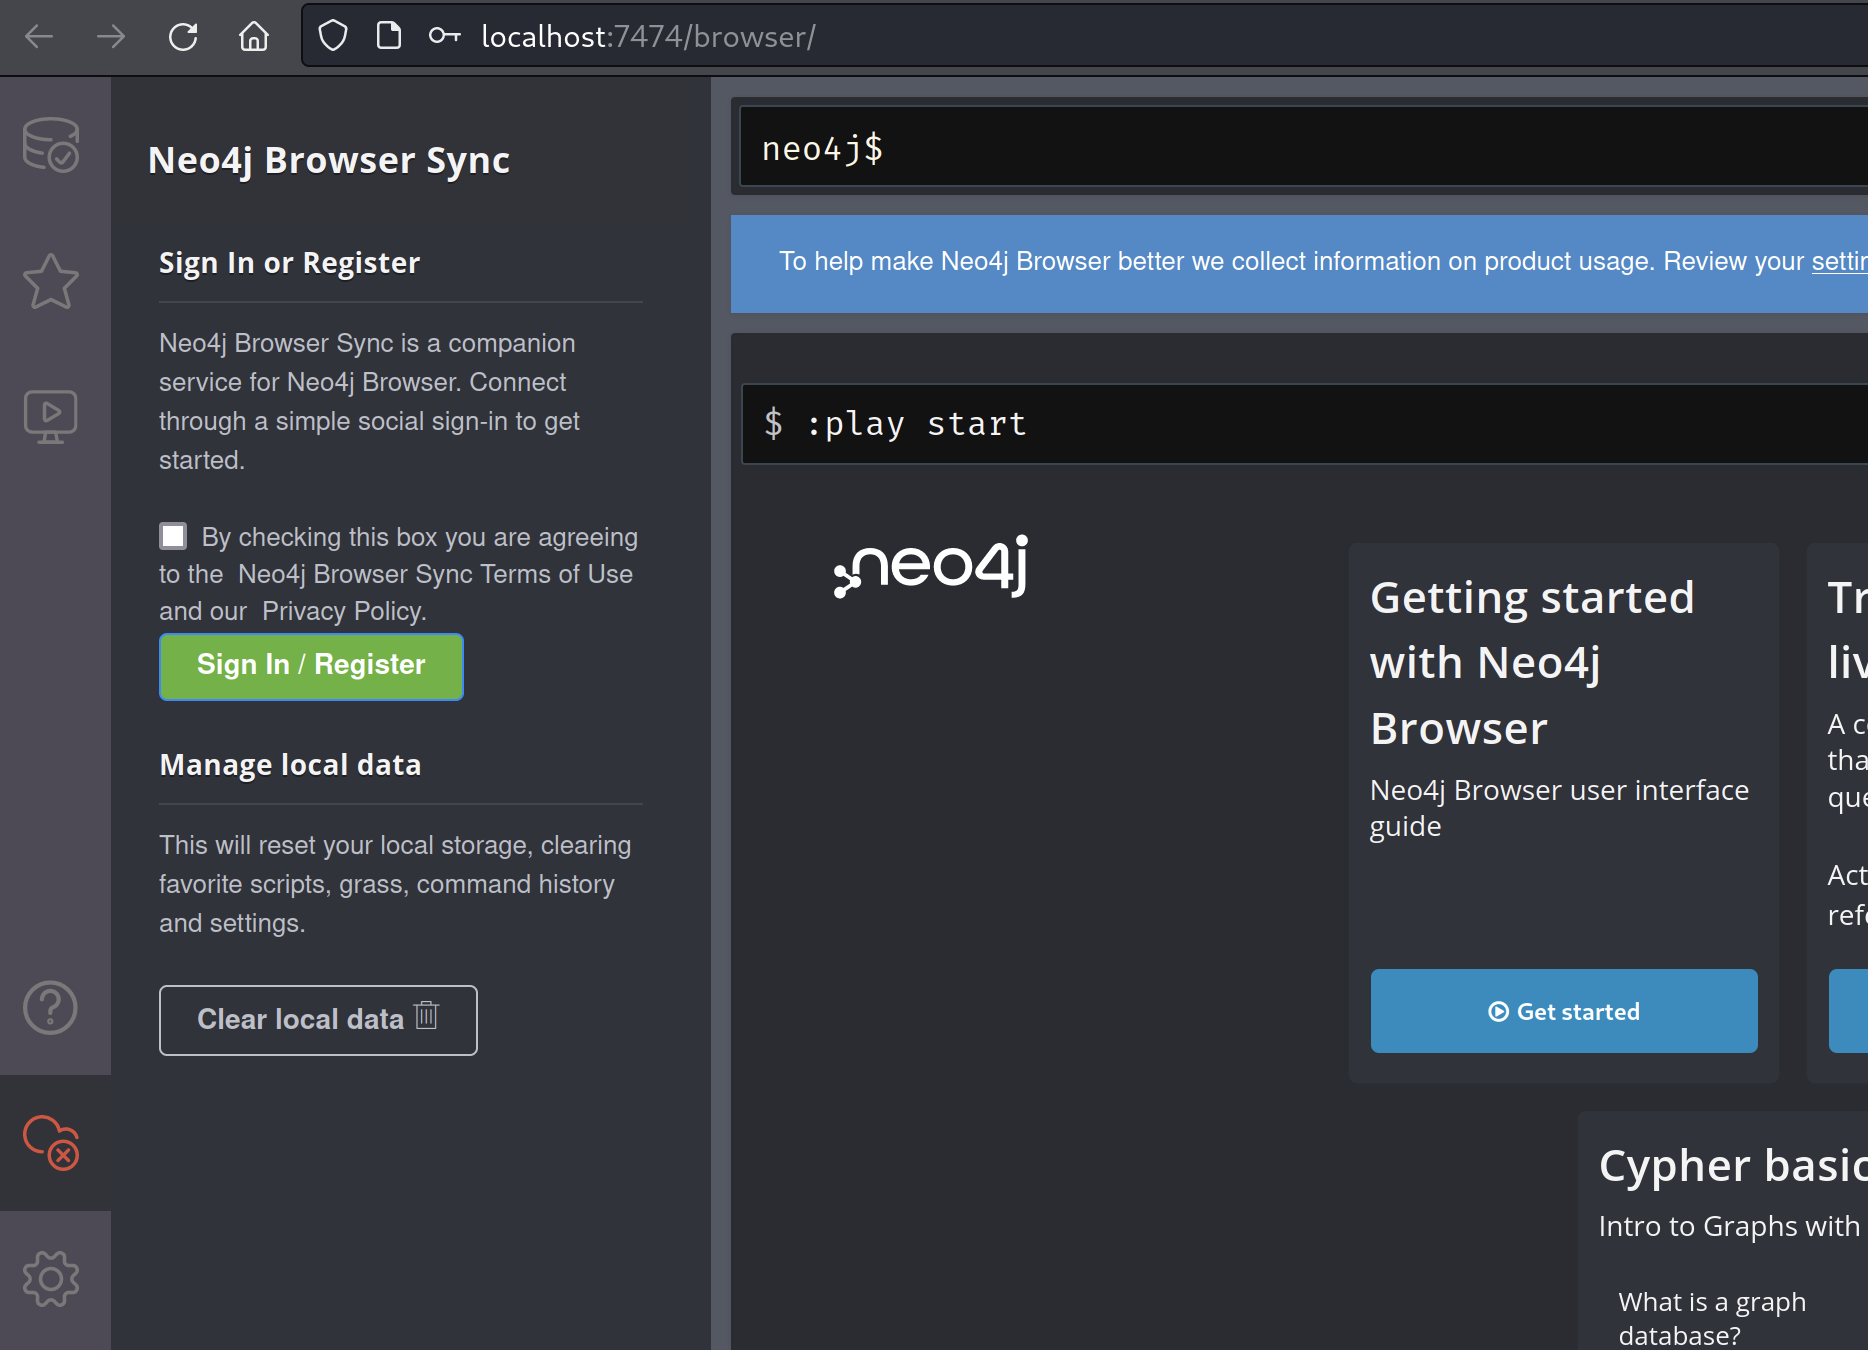
Task: Open the Help question mark icon
Action: point(51,1007)
